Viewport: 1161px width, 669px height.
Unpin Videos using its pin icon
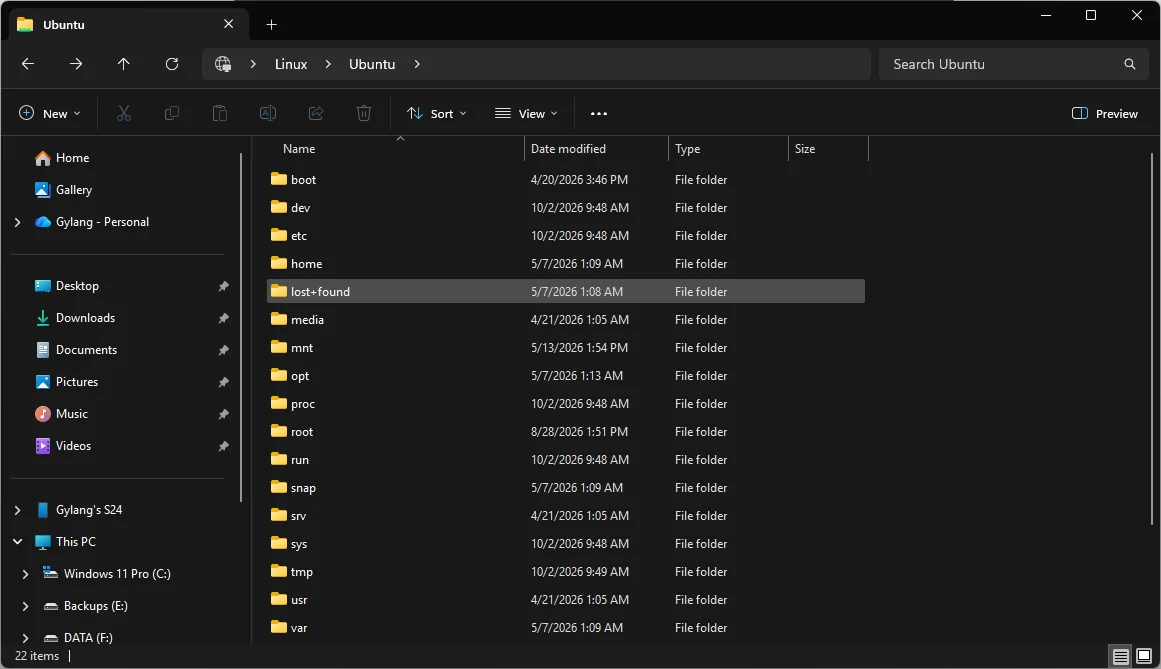(x=223, y=446)
